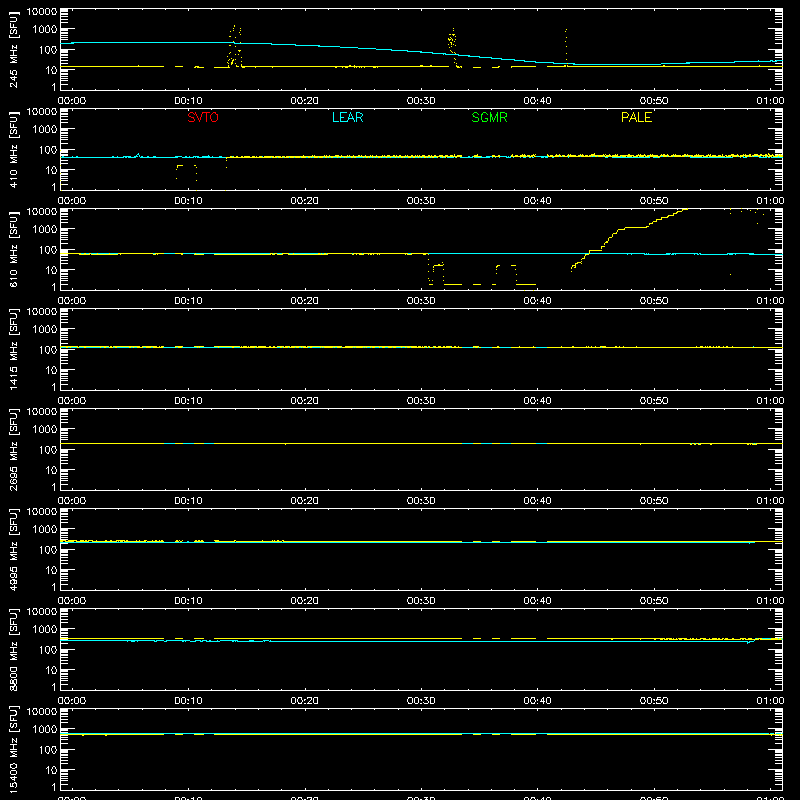Click 01:00 time tick under 1415 MHz plot

coord(770,401)
